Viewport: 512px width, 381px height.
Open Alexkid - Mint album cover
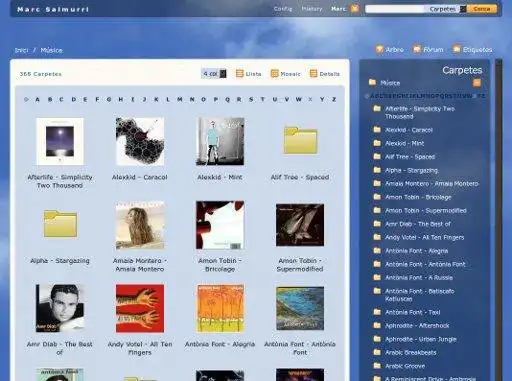pos(220,141)
